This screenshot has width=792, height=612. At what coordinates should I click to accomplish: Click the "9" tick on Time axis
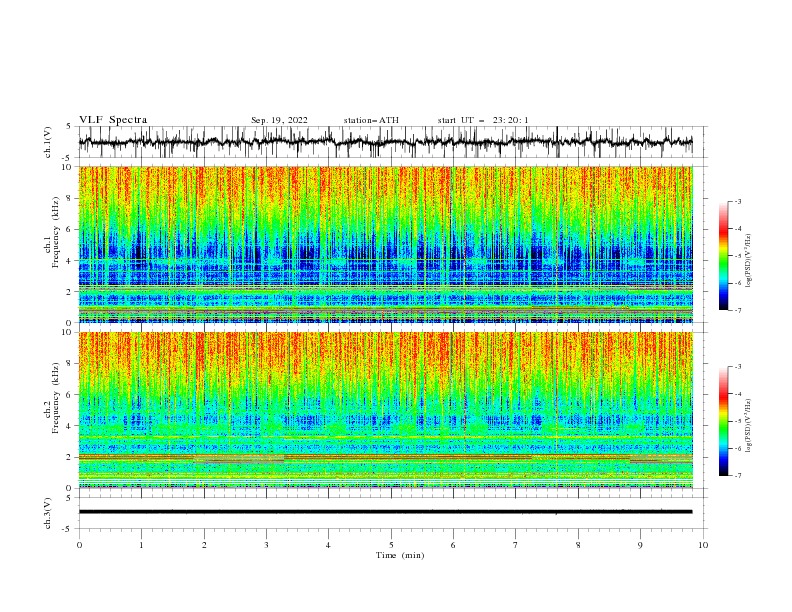click(x=640, y=545)
